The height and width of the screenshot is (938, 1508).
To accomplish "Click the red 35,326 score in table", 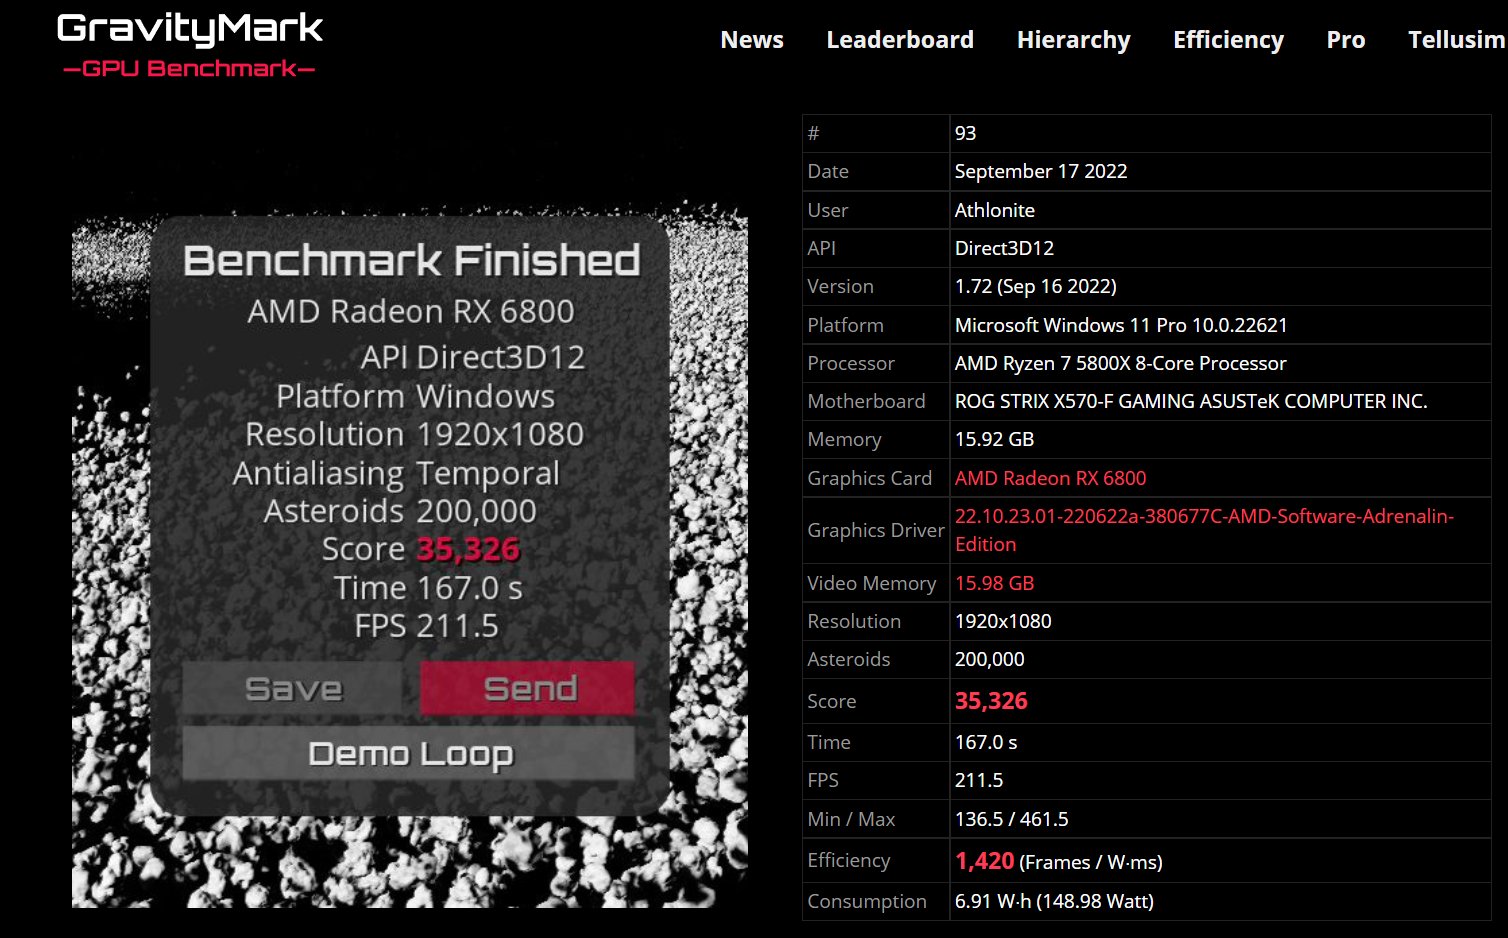I will [x=991, y=701].
